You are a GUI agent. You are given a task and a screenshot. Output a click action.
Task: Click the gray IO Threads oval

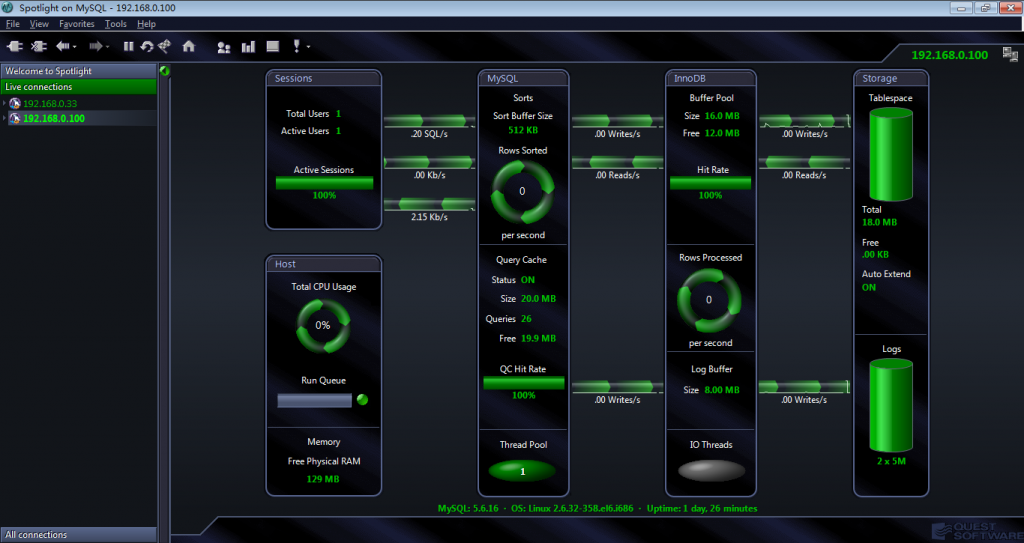coord(709,470)
